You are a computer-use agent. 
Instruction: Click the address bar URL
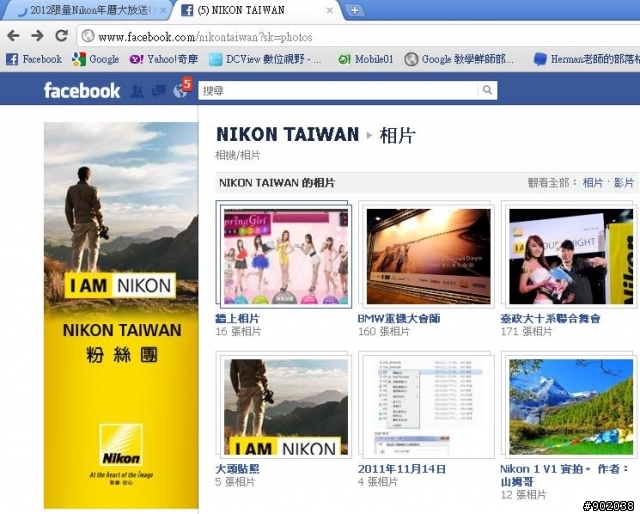(x=205, y=37)
